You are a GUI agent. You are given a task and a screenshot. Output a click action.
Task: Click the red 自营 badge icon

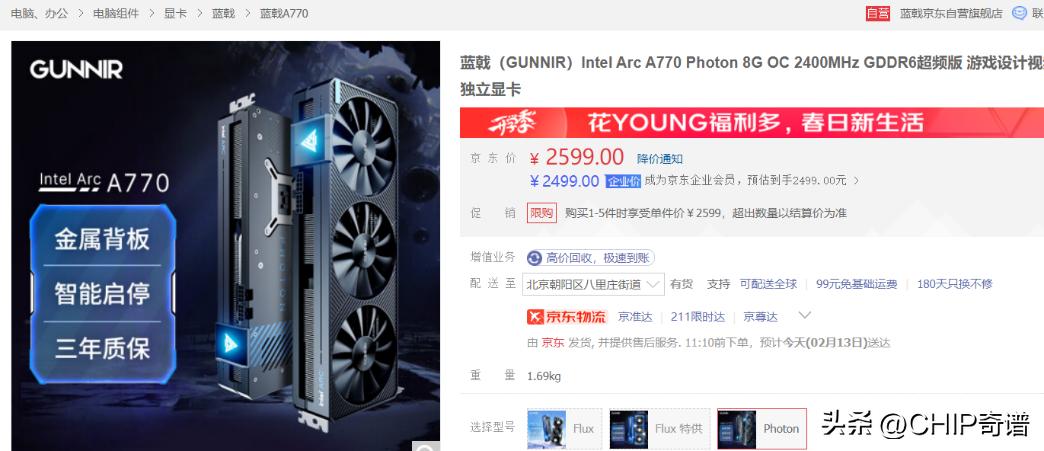(x=878, y=13)
